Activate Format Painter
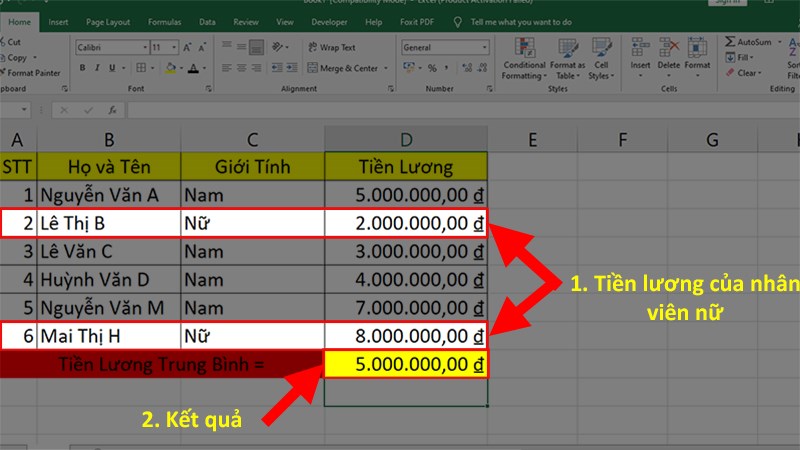Viewport: 800px width, 450px height. tap(30, 72)
